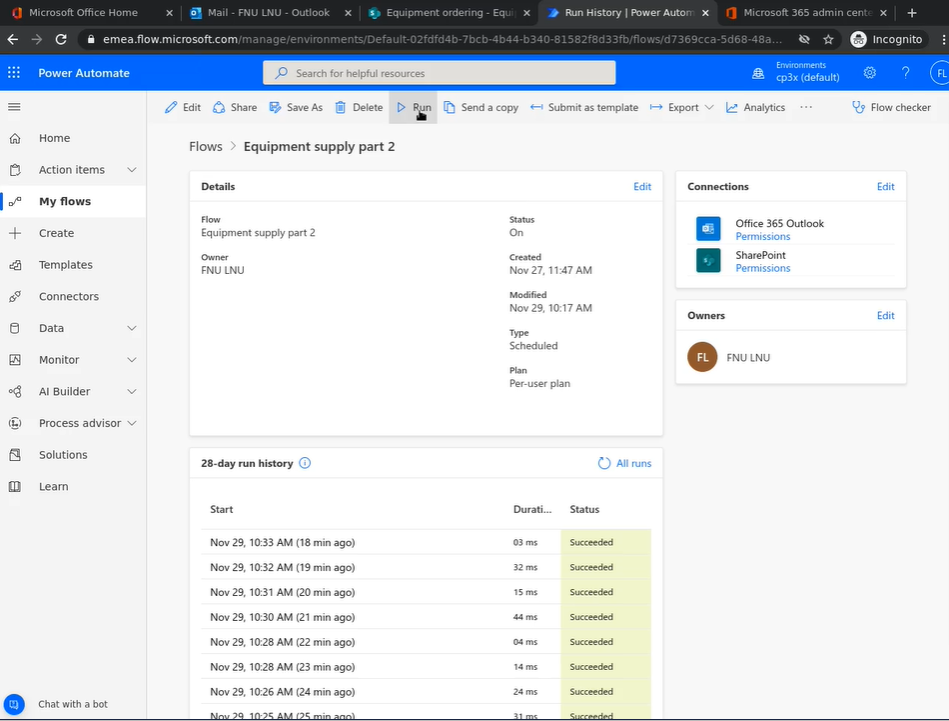Screen dimensions: 949x721
Task: Open the more commands ellipsis menu
Action: (x=806, y=107)
